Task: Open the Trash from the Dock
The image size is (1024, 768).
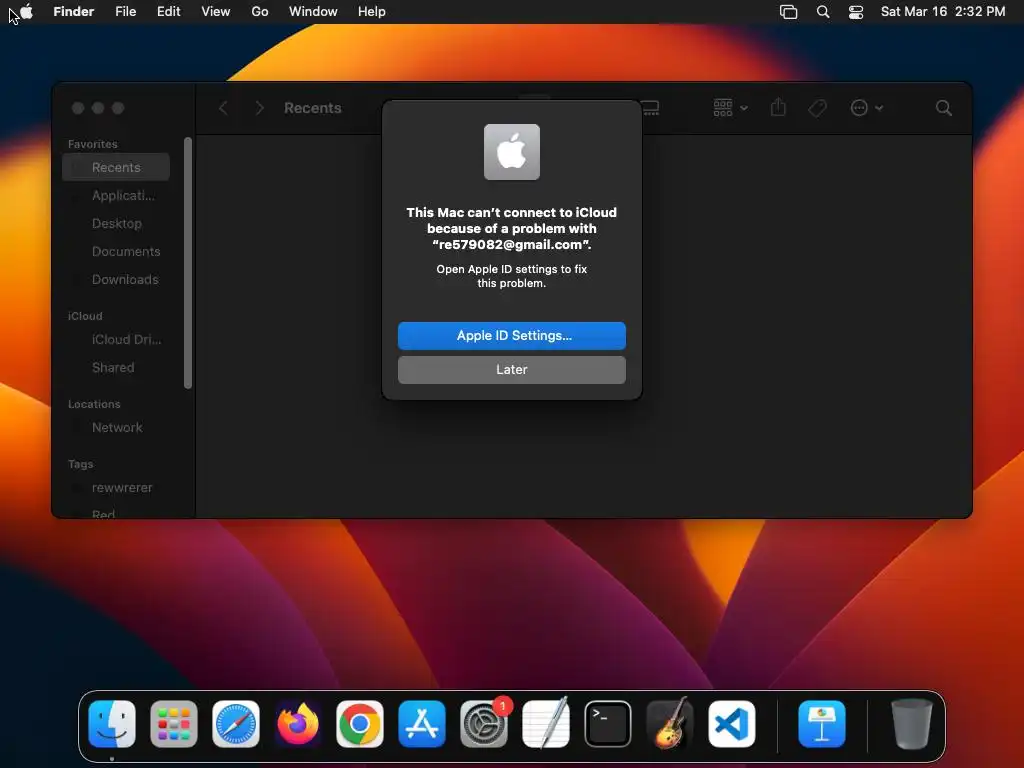Action: click(912, 724)
